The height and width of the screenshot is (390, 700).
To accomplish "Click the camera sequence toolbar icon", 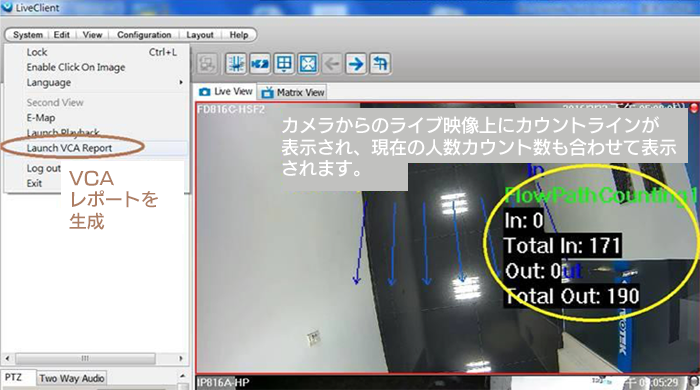I will click(x=260, y=64).
